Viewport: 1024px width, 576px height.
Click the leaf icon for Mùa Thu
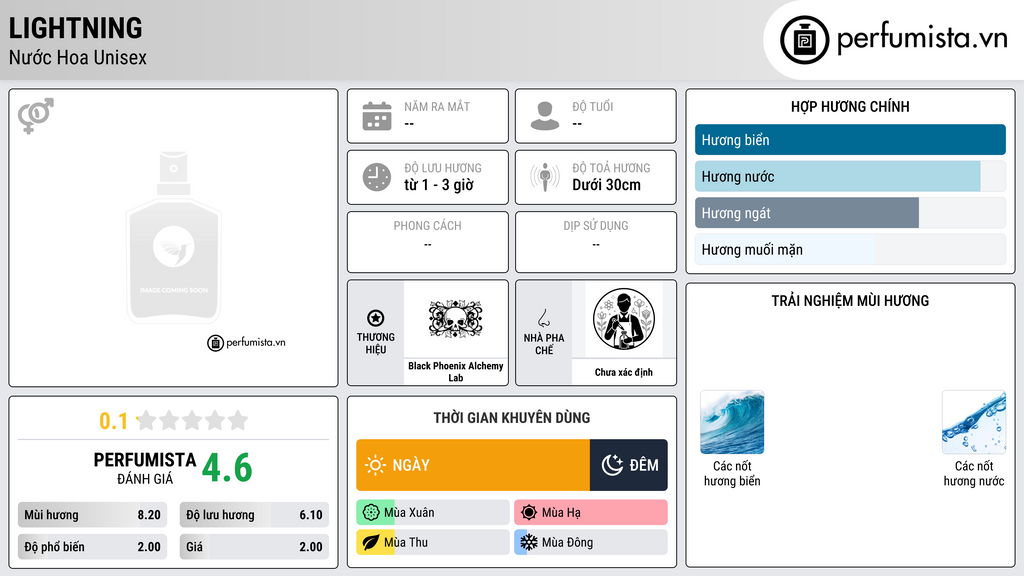(x=371, y=542)
